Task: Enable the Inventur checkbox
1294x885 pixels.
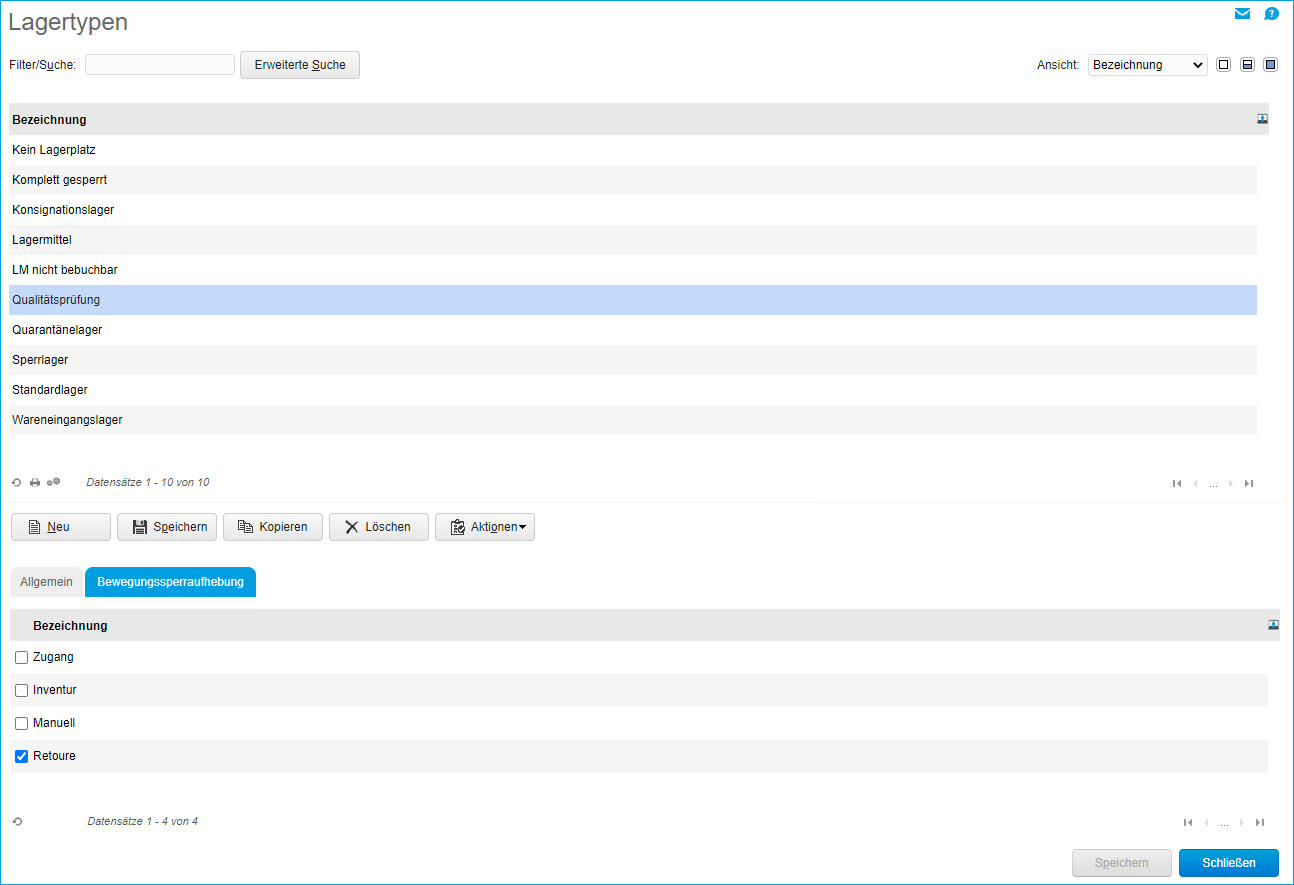Action: 22,691
